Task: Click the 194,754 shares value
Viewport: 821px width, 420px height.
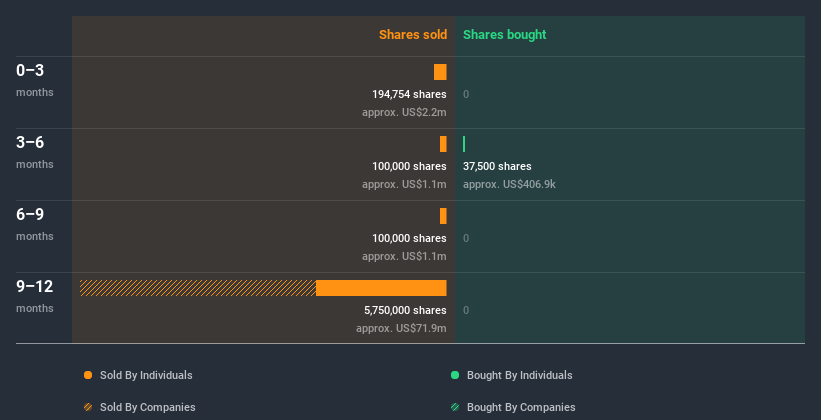Action: click(x=409, y=94)
